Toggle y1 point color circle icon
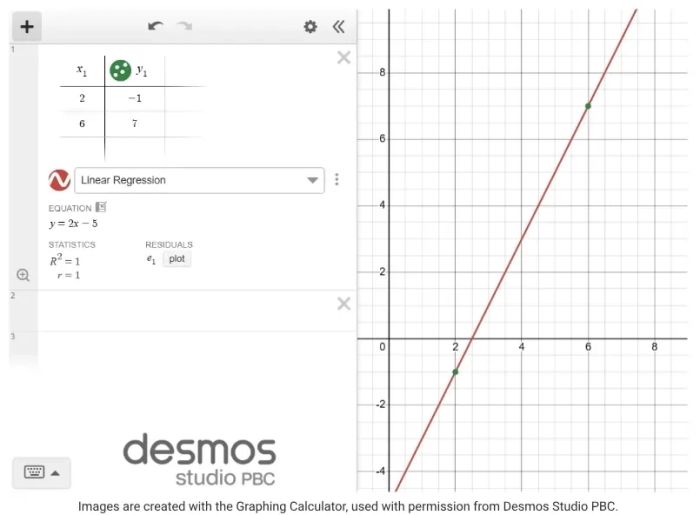This screenshot has height=515, width=700. click(x=120, y=71)
